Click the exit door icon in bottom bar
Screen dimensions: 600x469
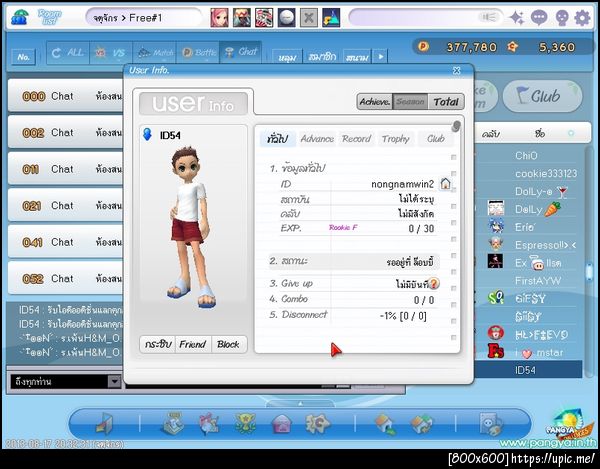coord(104,424)
